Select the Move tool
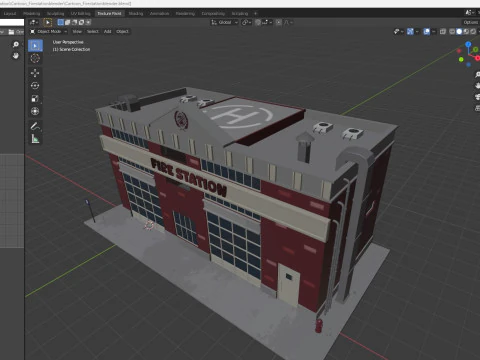 (x=35, y=73)
